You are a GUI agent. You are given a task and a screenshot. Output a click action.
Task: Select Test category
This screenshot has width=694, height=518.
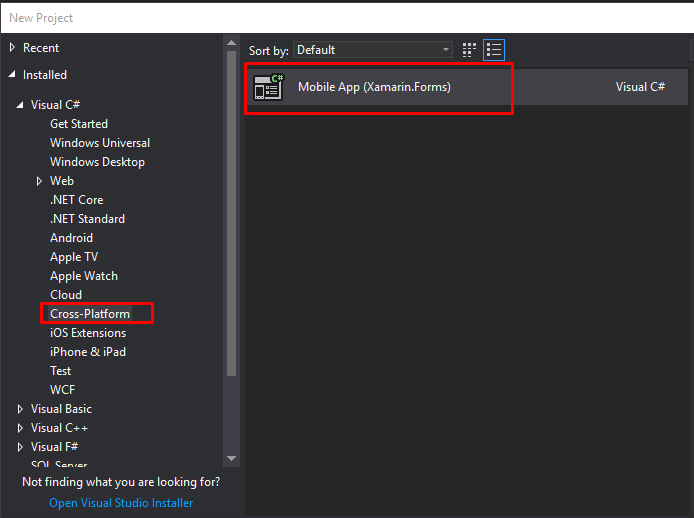61,371
